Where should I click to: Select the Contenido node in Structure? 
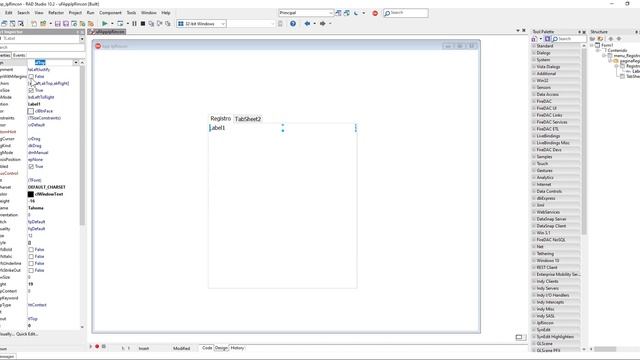(x=617, y=50)
